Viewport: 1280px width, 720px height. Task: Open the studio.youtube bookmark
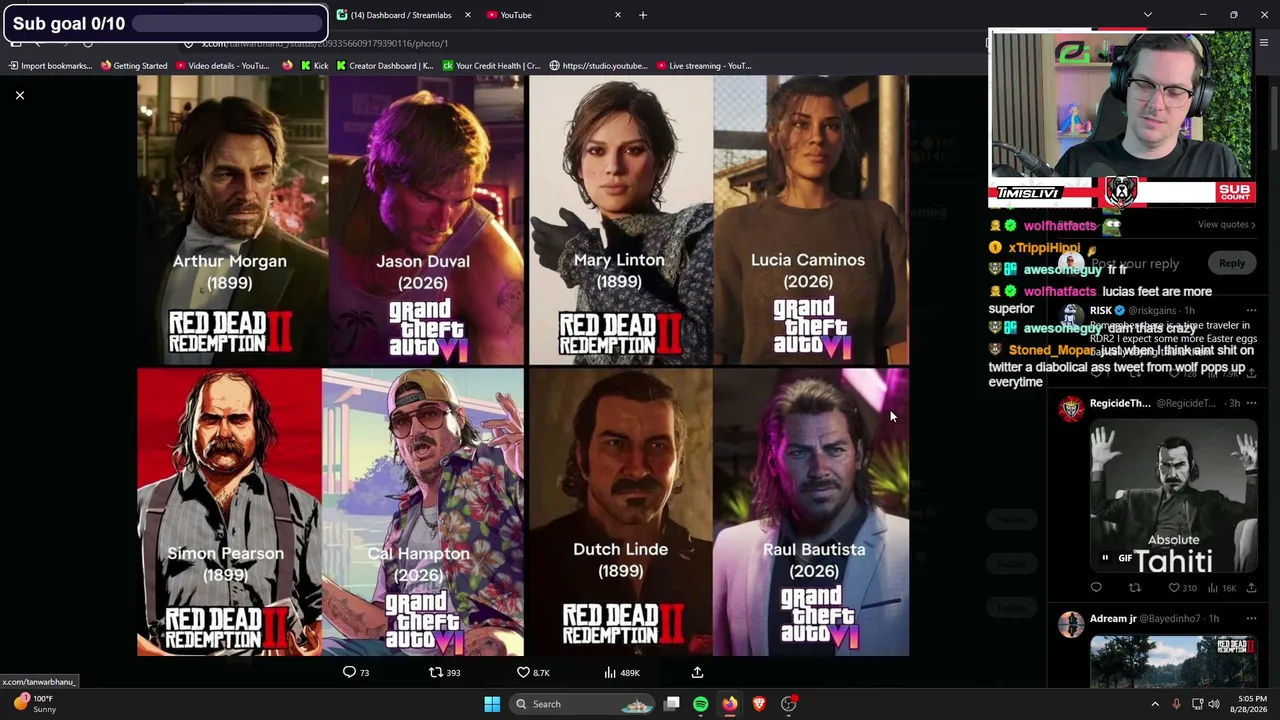click(x=598, y=66)
